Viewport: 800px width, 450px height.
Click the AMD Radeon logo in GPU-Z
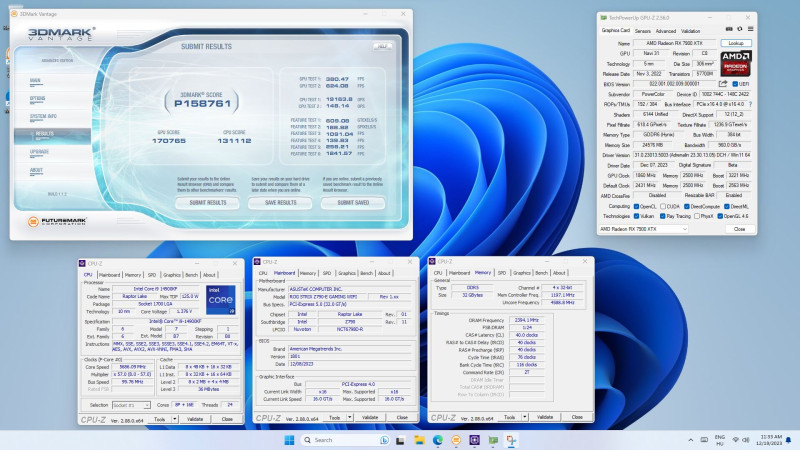(x=736, y=63)
